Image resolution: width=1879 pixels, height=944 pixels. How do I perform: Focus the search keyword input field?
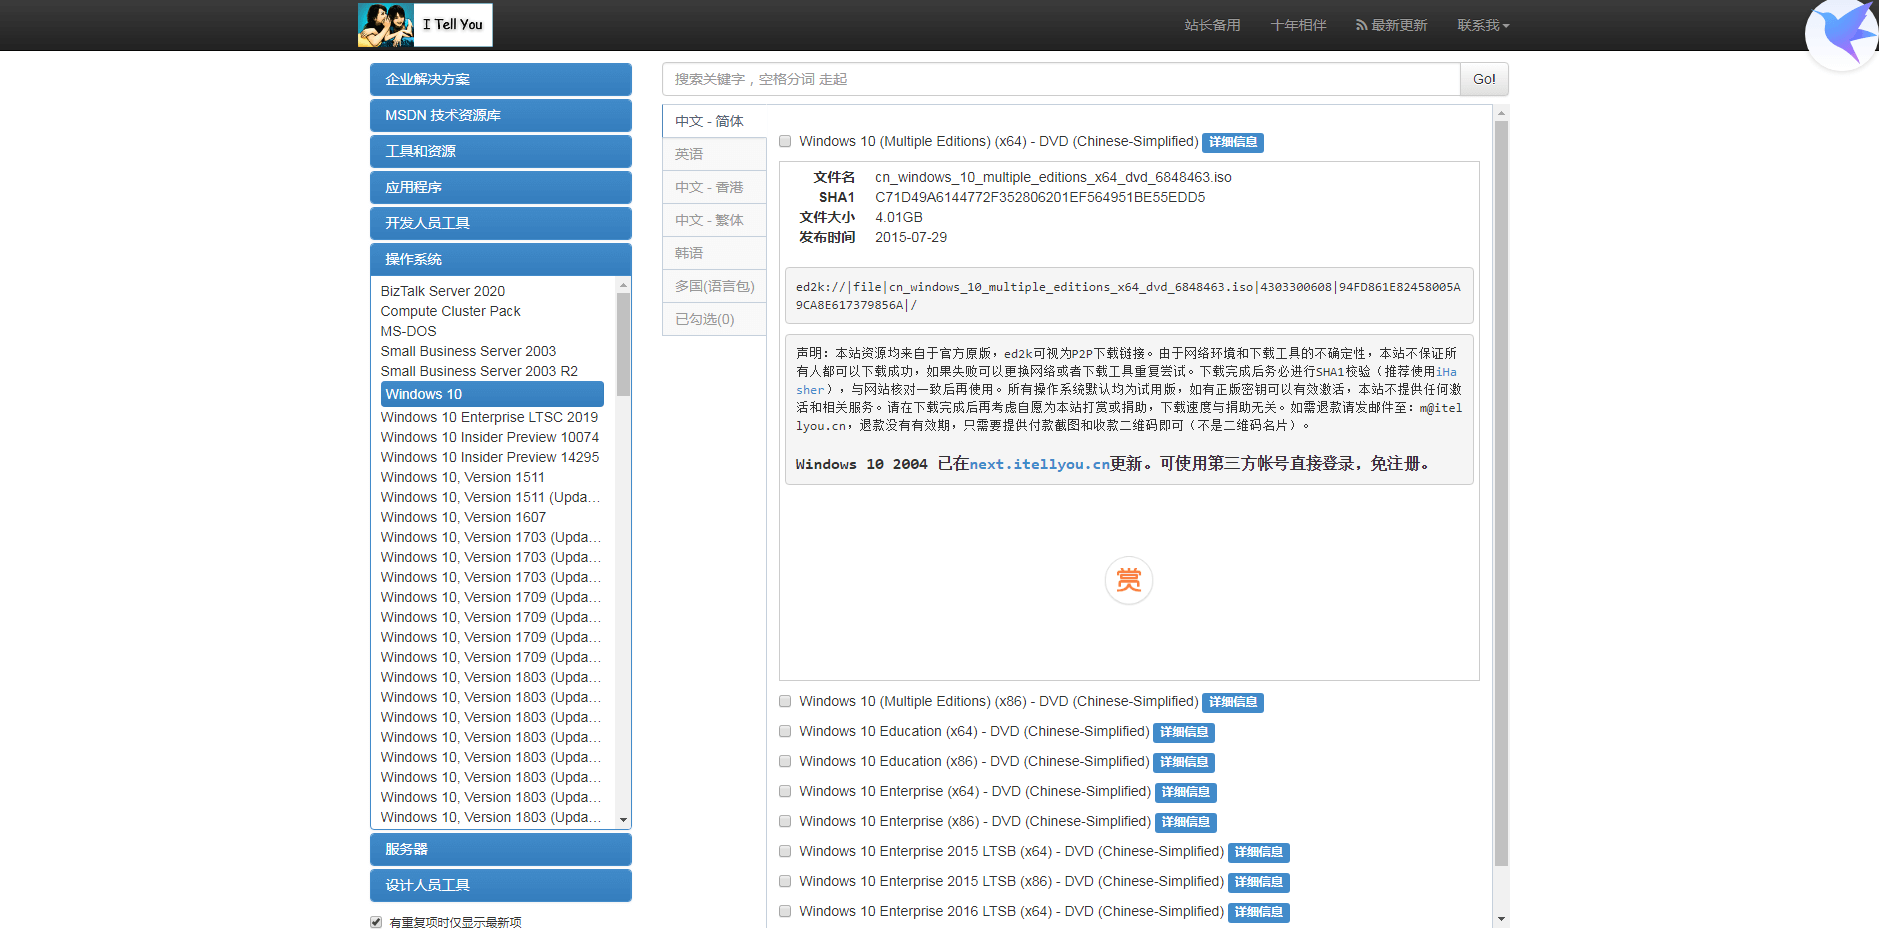[1061, 79]
